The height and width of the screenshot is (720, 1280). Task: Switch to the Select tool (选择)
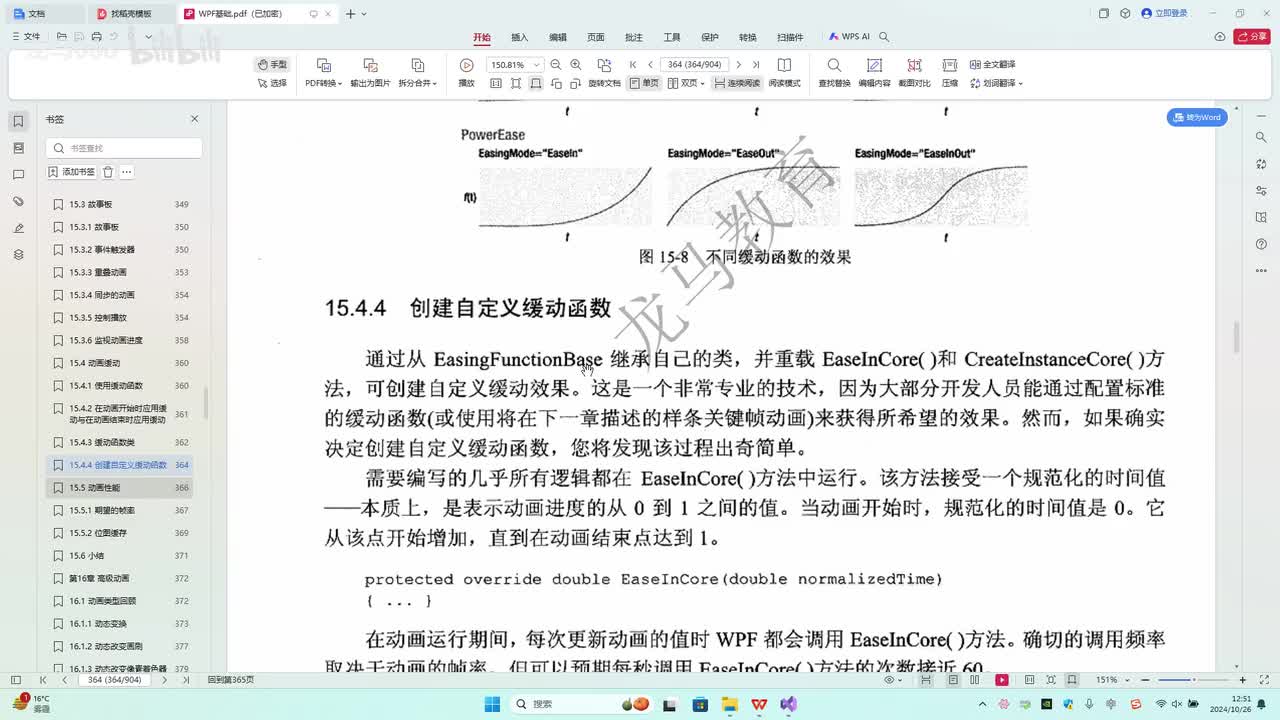click(272, 83)
